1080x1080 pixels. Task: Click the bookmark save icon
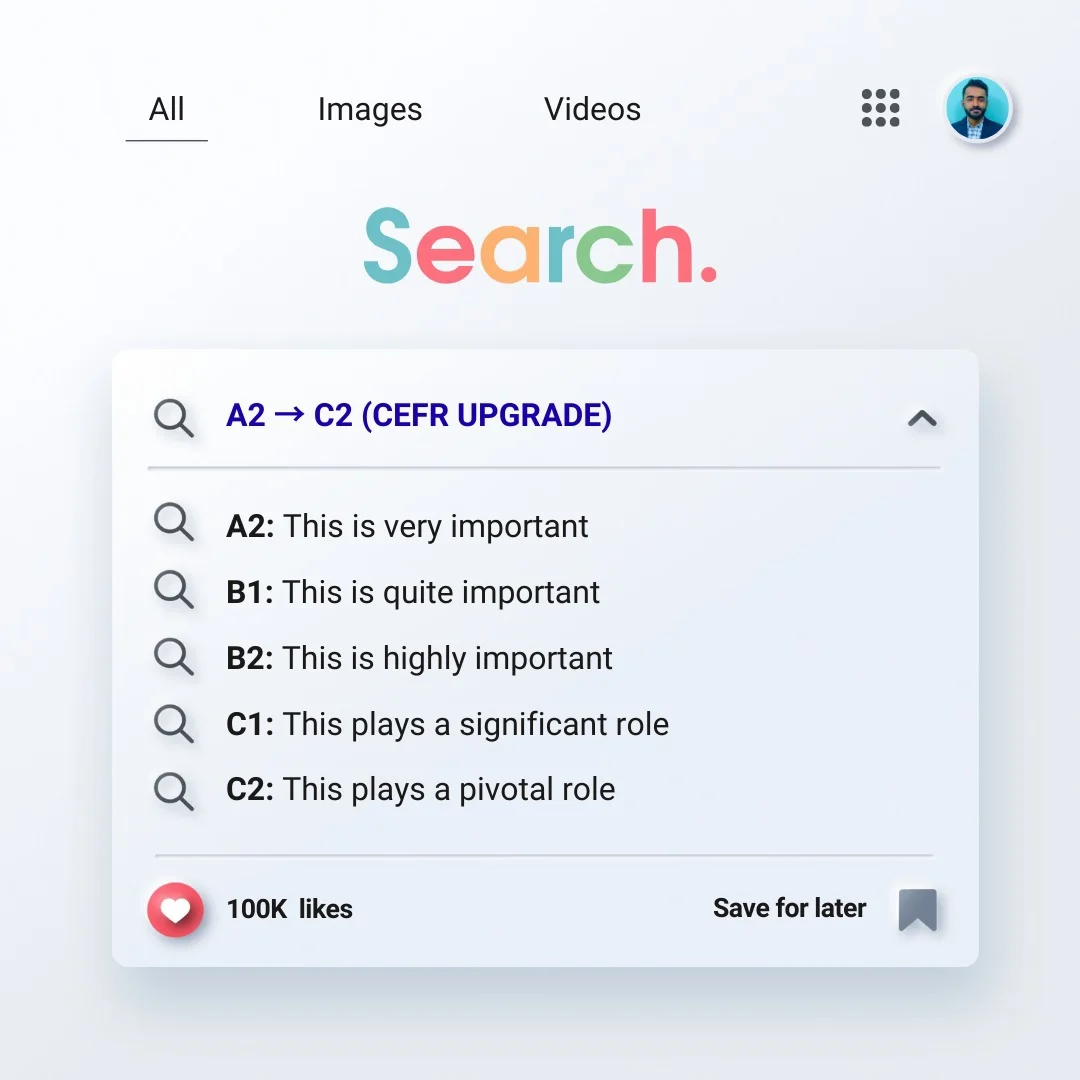917,909
